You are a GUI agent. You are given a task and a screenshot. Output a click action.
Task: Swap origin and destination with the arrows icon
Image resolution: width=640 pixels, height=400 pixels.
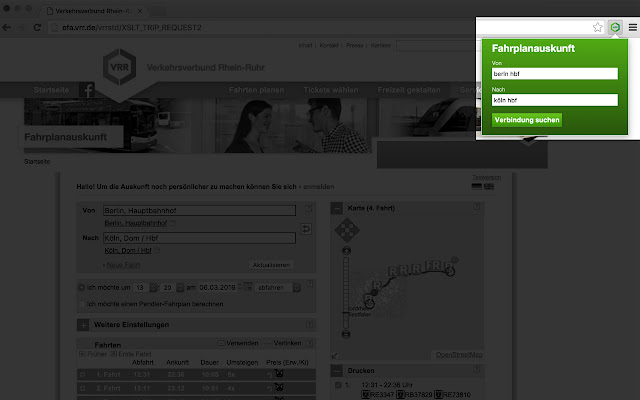click(306, 229)
